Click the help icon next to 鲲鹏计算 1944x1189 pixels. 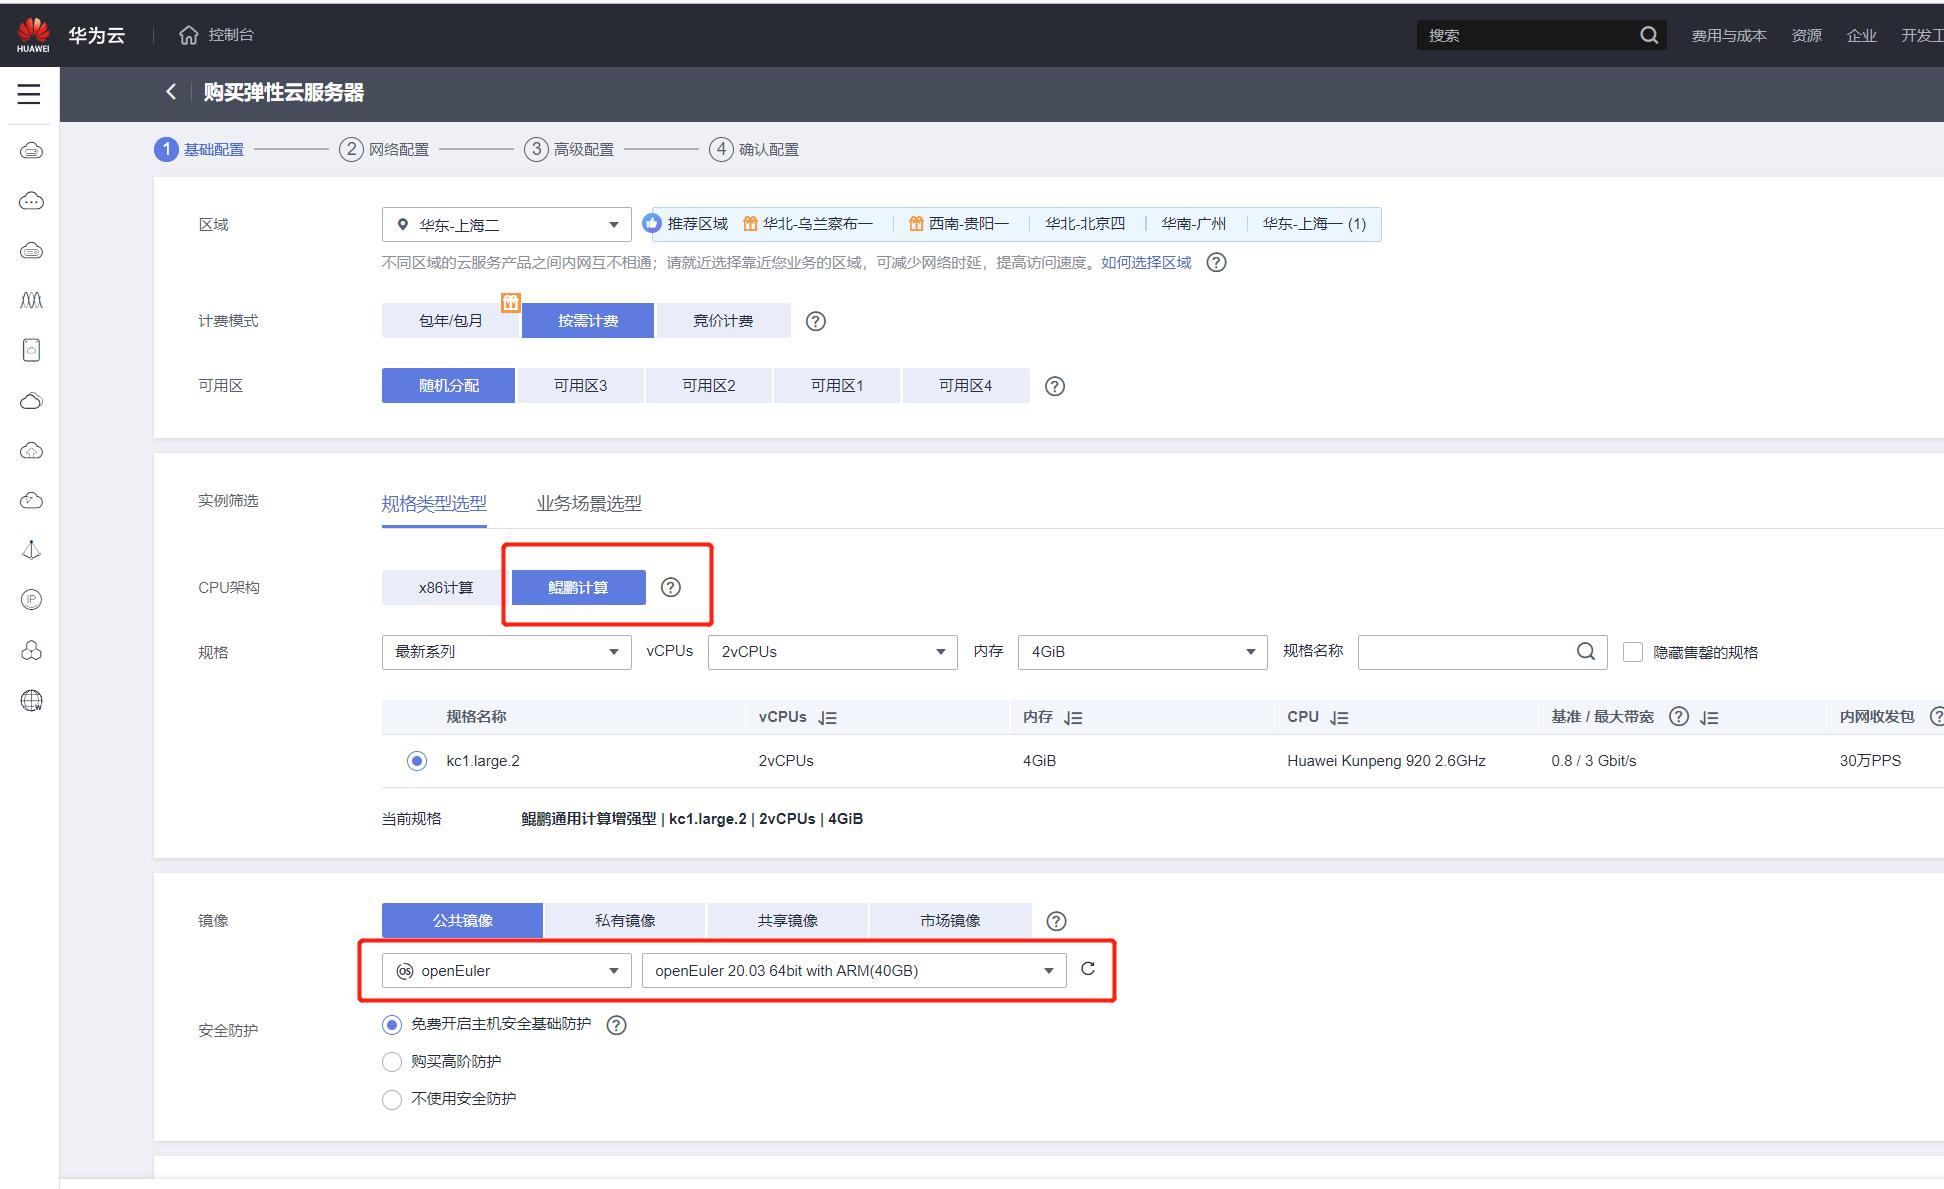[x=671, y=588]
